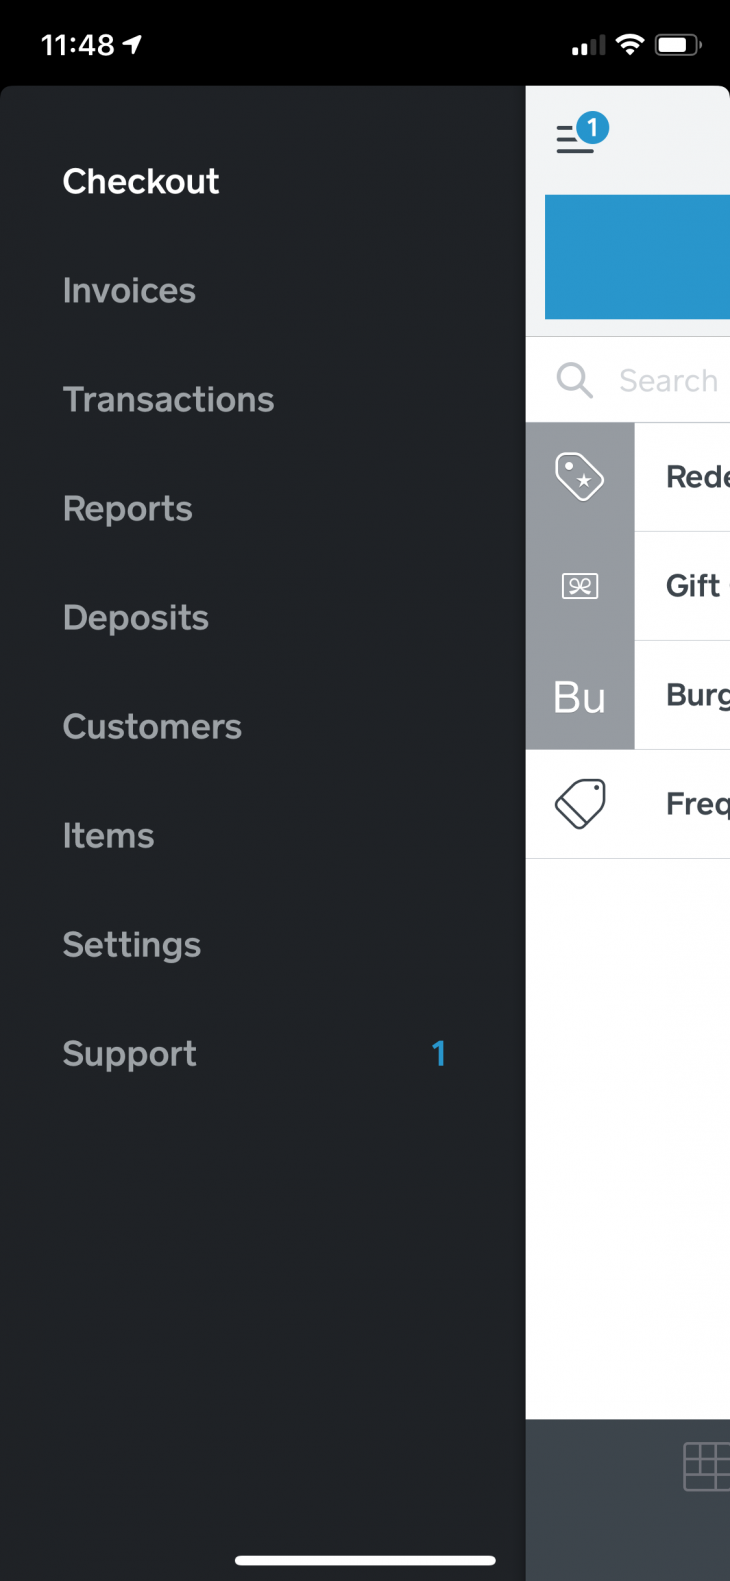Tap inside the Search input field

tap(670, 380)
